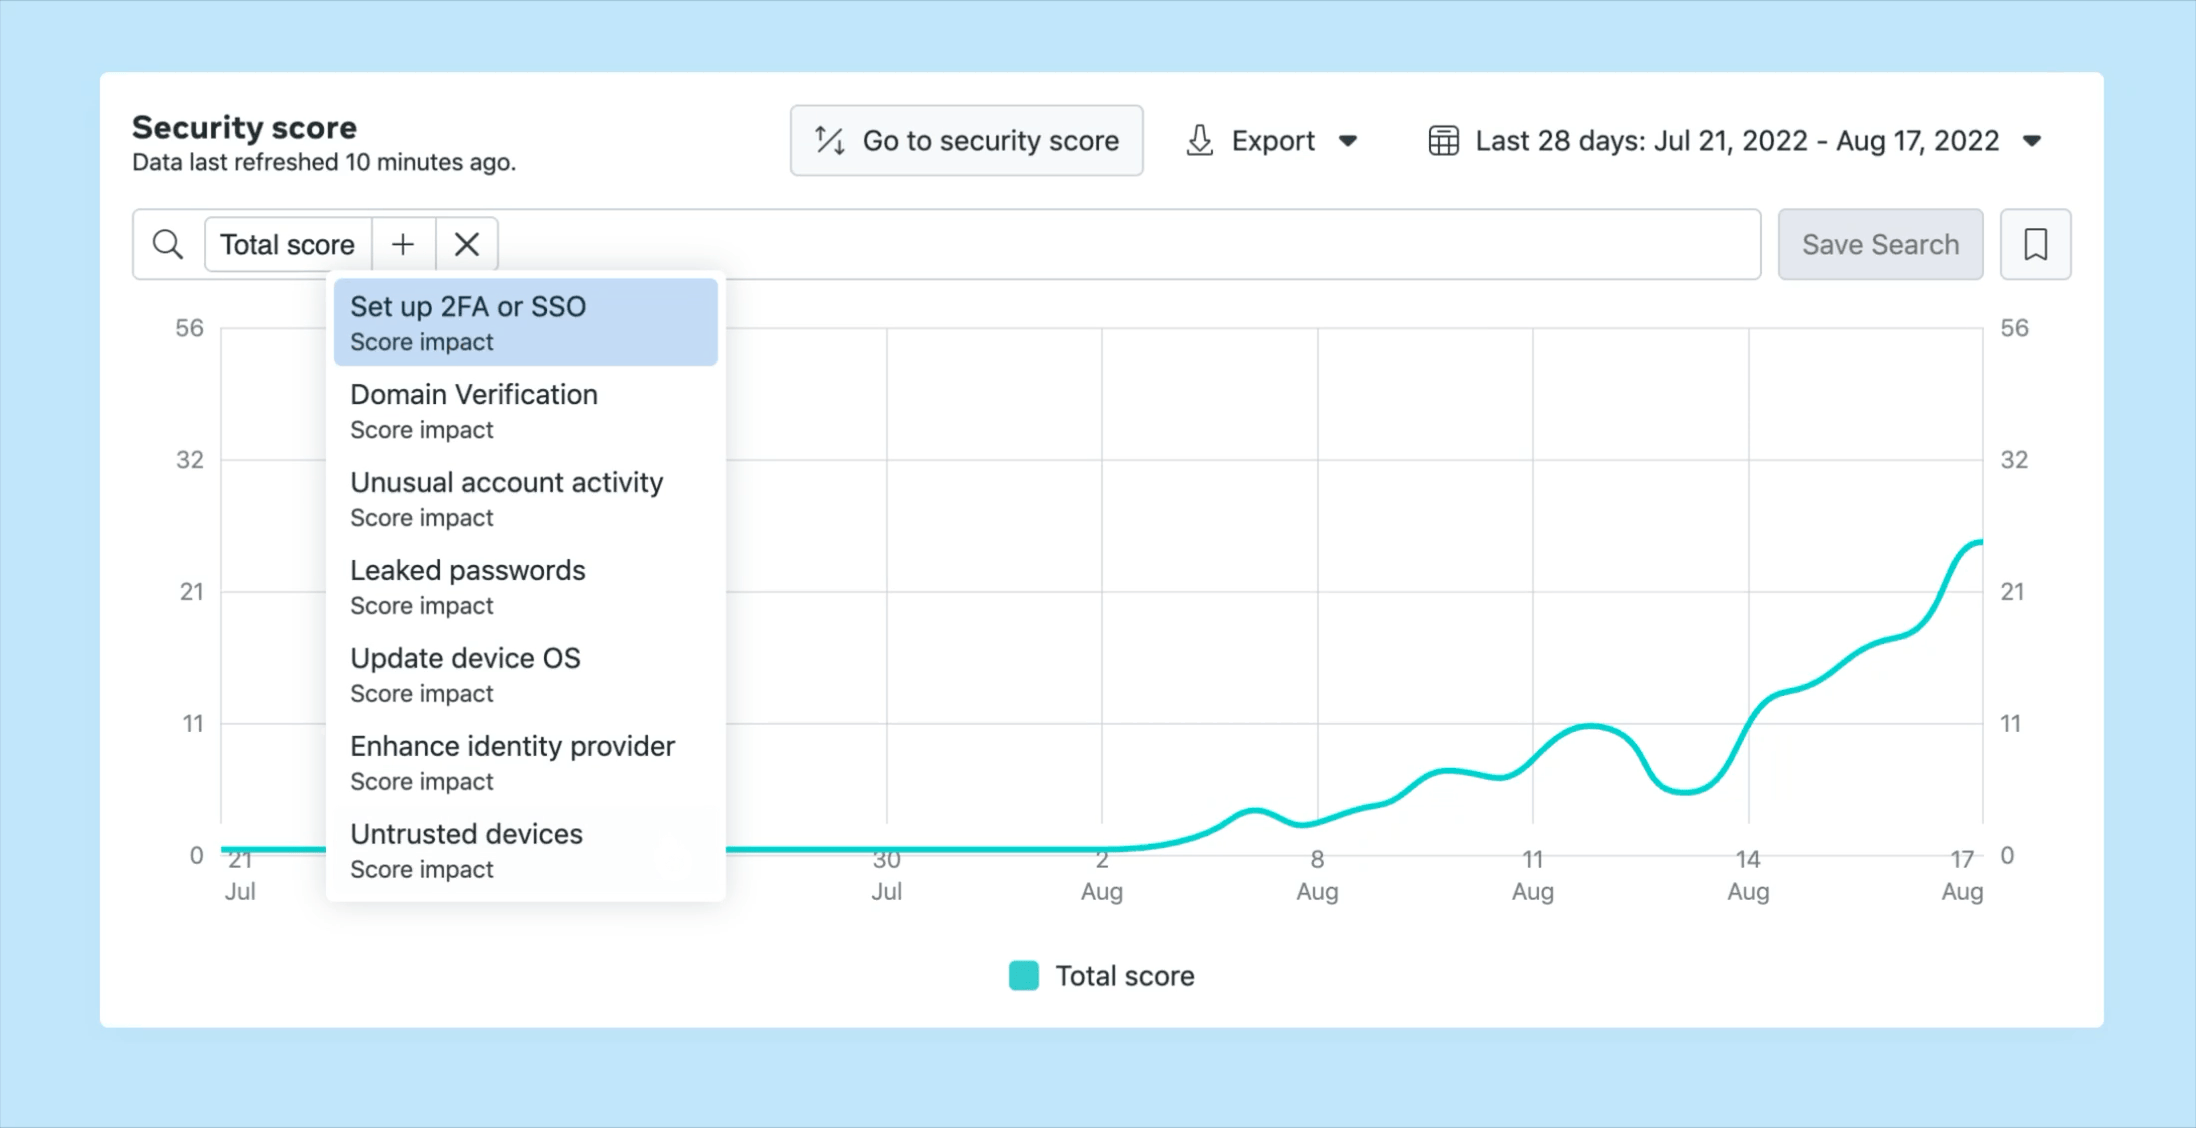
Task: Click the plus icon beside Total score
Action: [403, 244]
